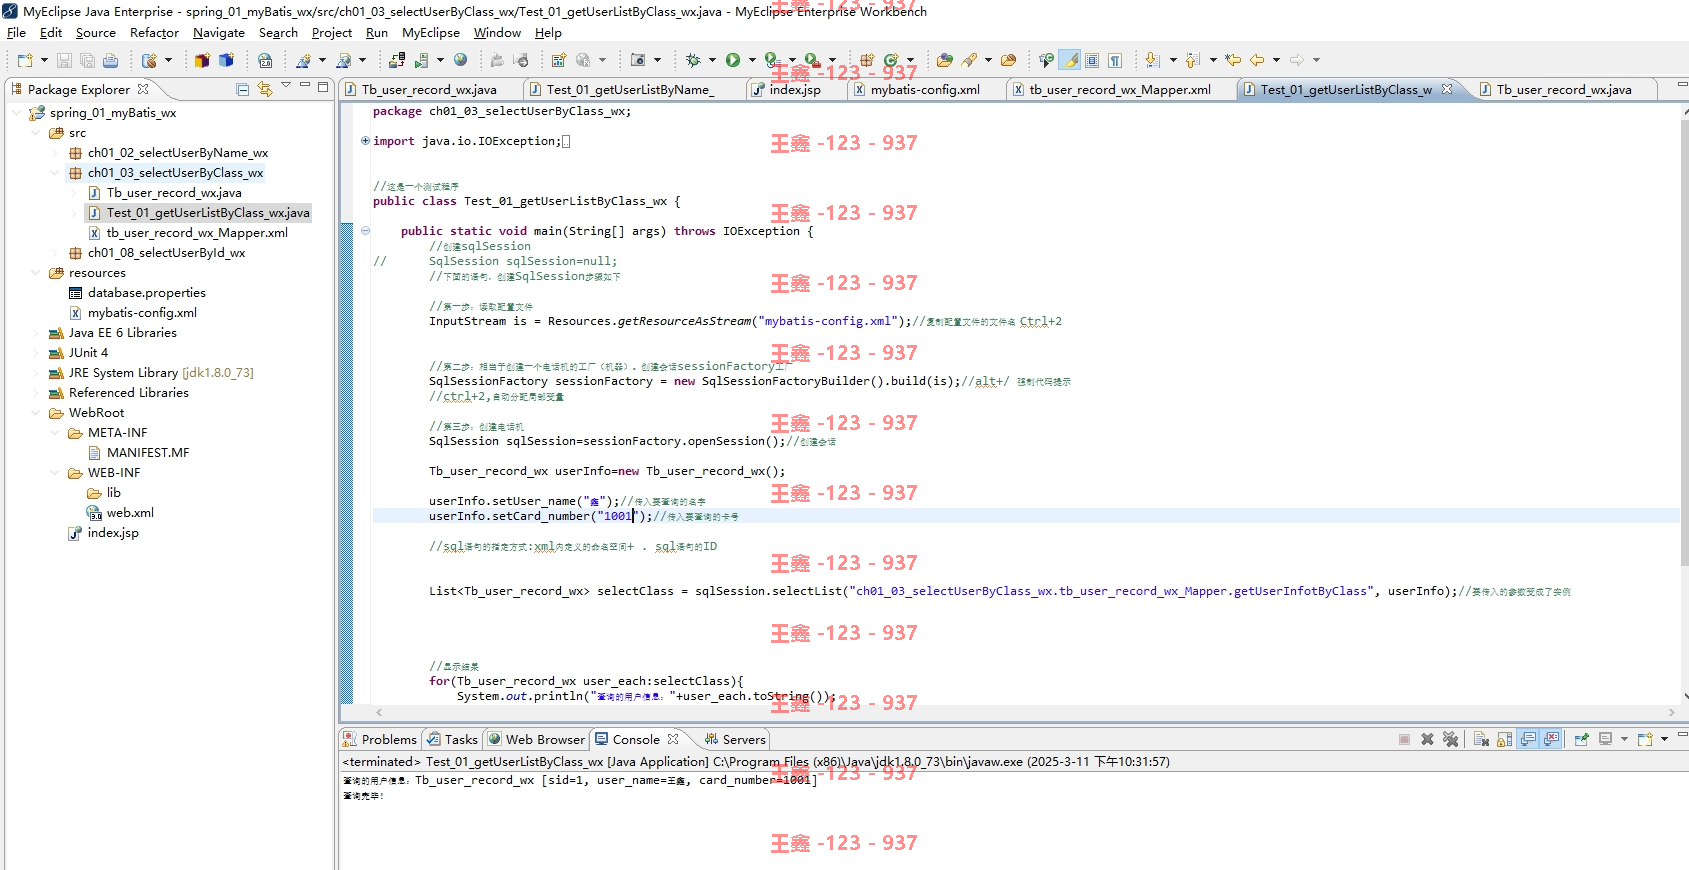
Task: Toggle Show Console on standard error
Action: click(1551, 739)
